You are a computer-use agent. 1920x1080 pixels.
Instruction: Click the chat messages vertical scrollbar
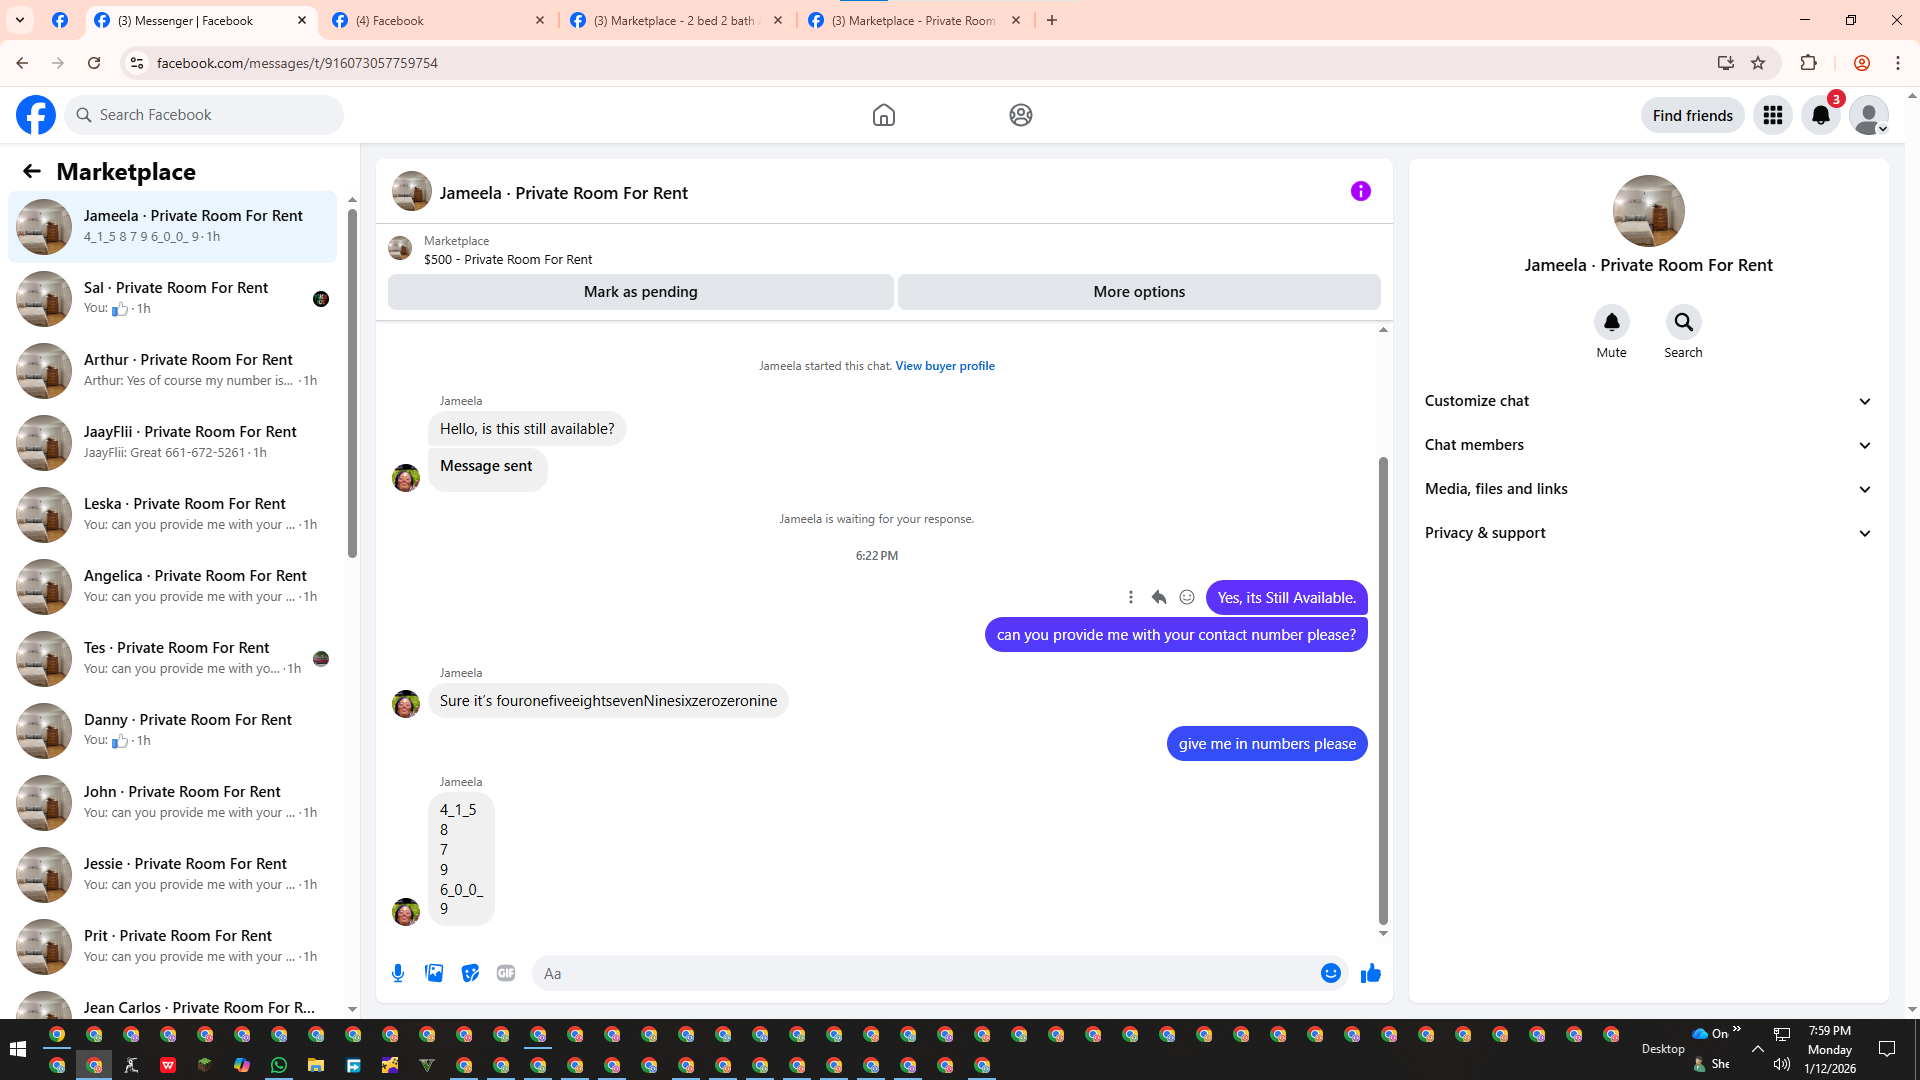(x=1383, y=690)
